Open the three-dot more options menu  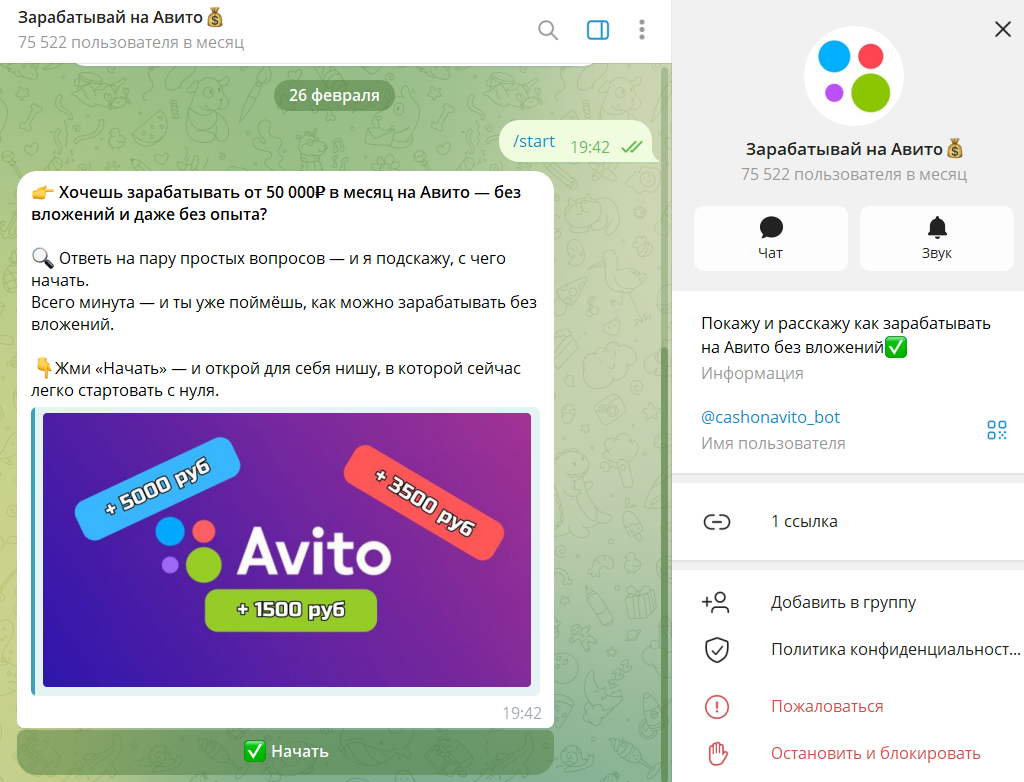click(x=642, y=30)
